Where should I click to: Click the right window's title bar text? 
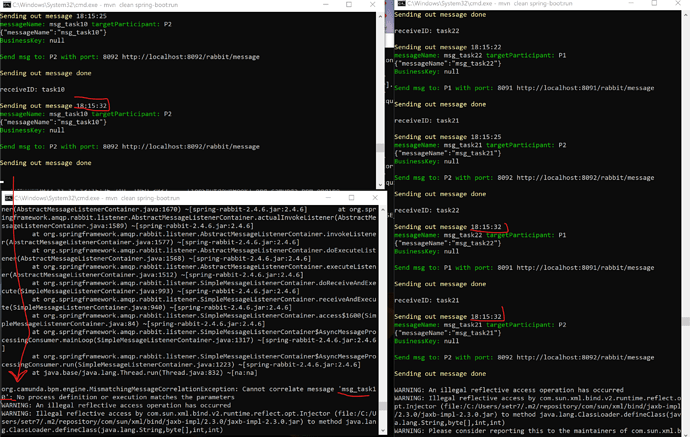coord(480,5)
